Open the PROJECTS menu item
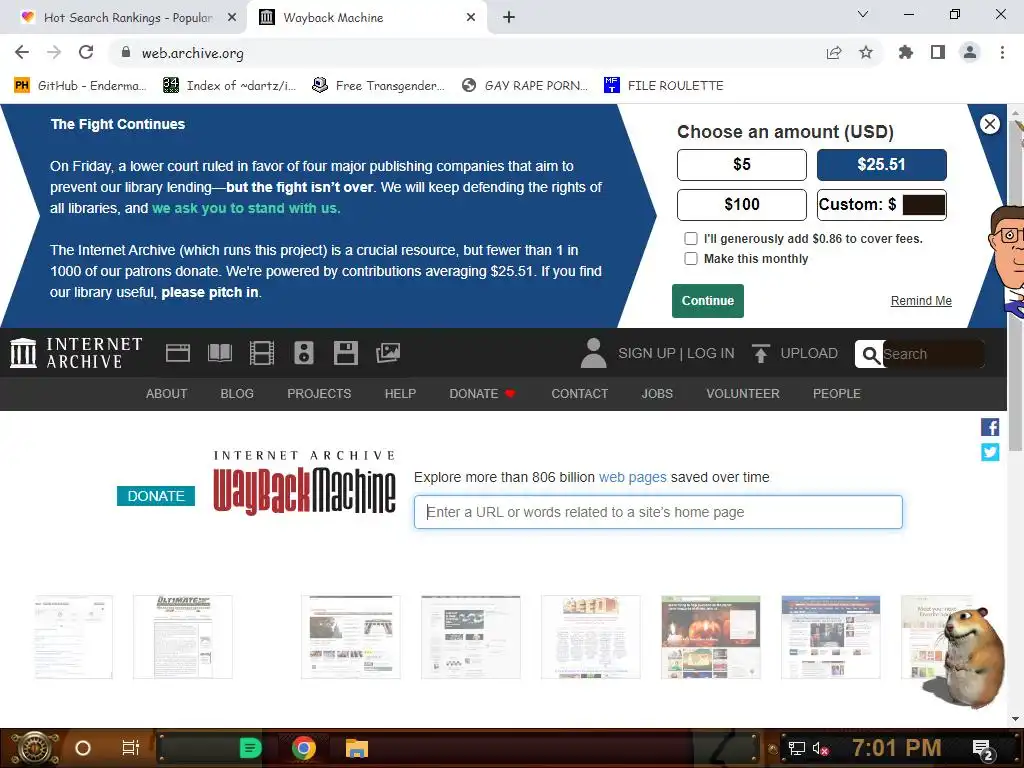 coord(319,394)
